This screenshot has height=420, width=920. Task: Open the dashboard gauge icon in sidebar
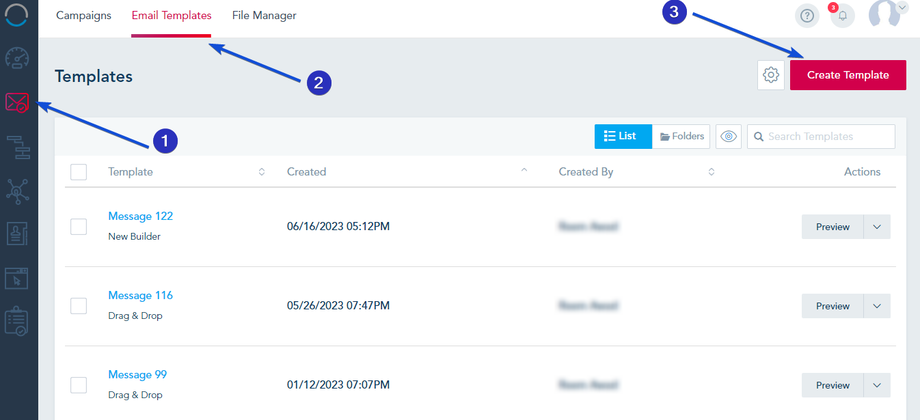(x=18, y=57)
